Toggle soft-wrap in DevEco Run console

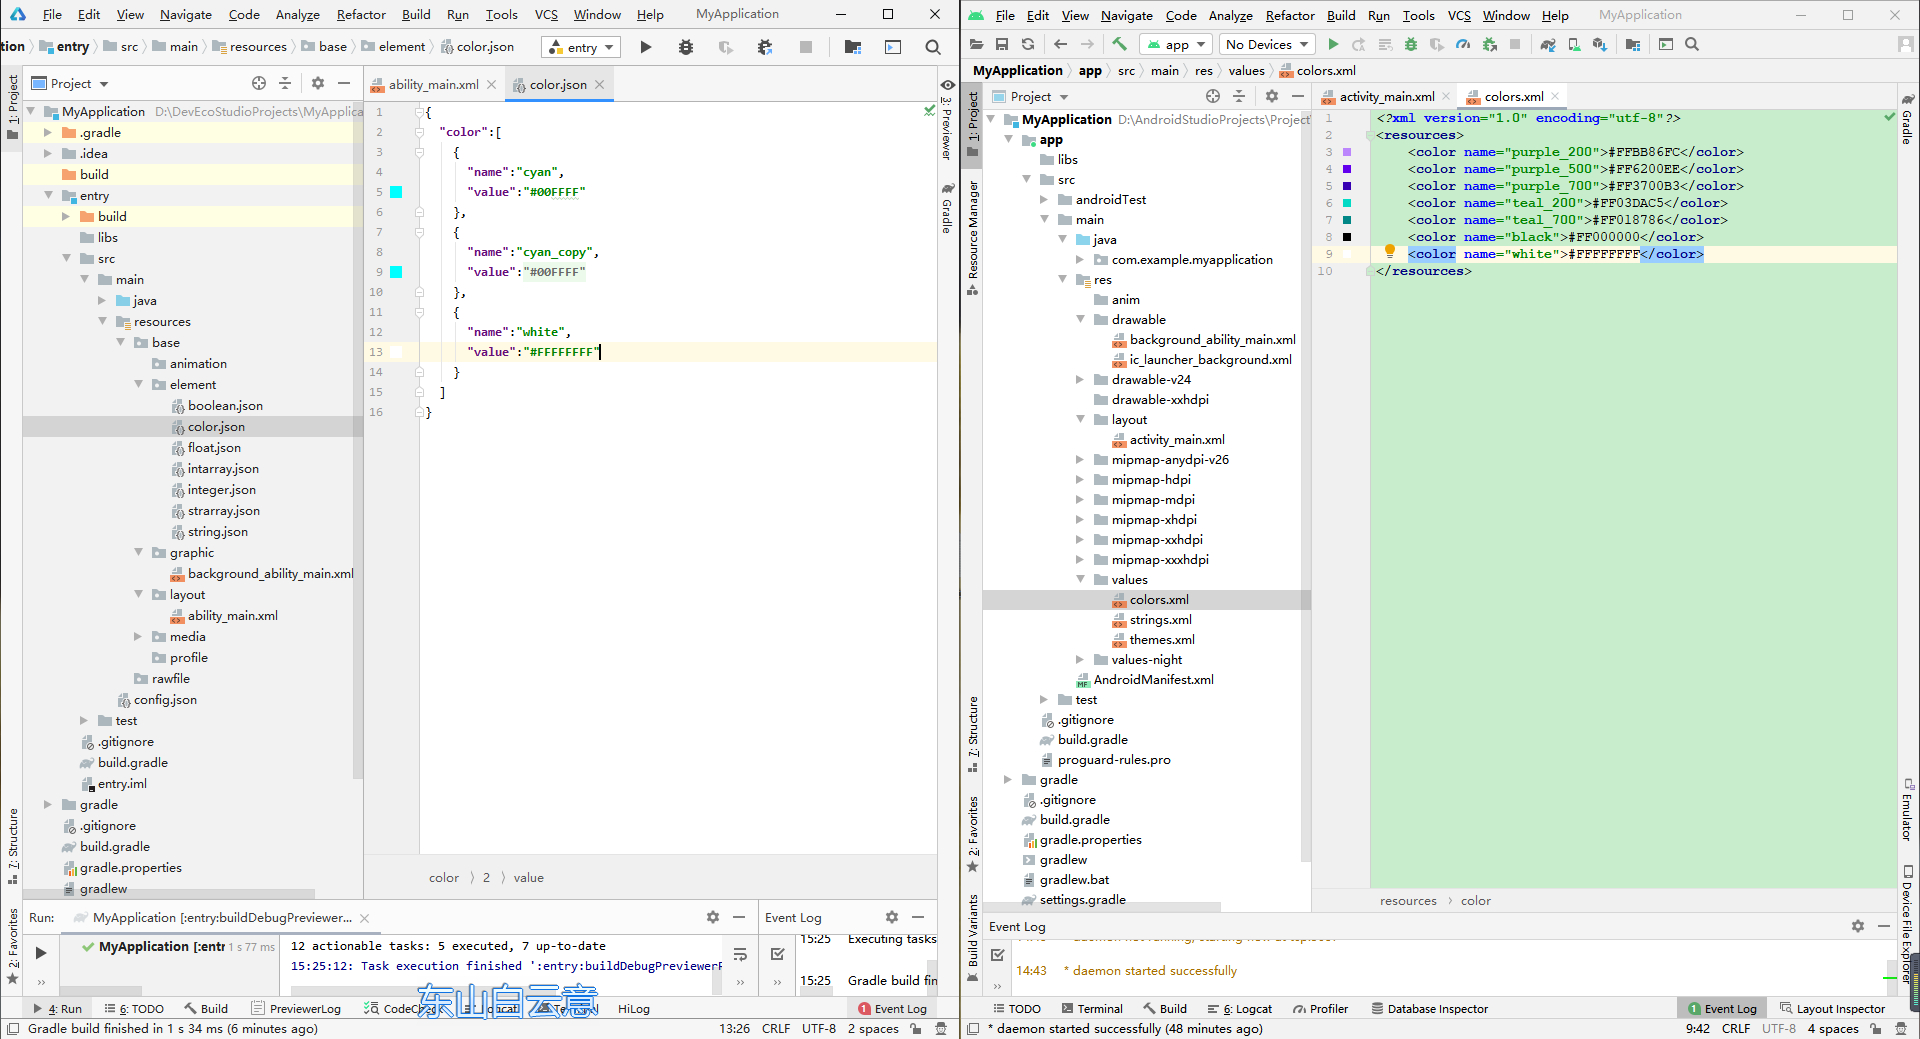click(x=740, y=954)
